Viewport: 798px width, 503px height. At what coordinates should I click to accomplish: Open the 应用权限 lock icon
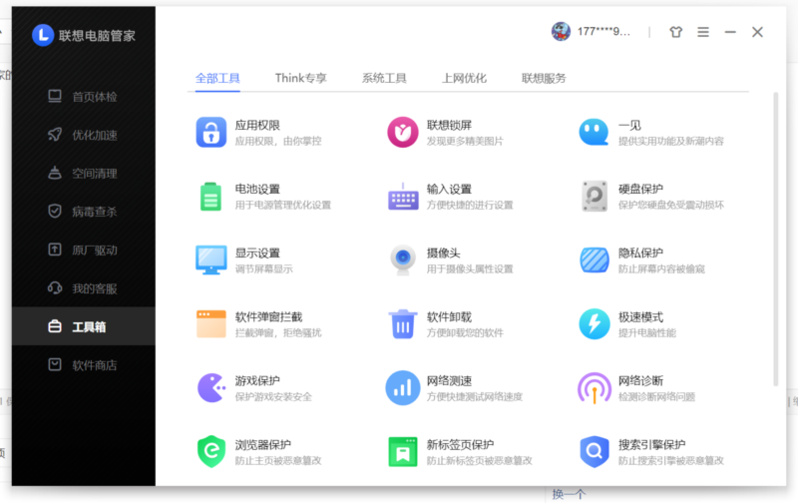(x=211, y=132)
